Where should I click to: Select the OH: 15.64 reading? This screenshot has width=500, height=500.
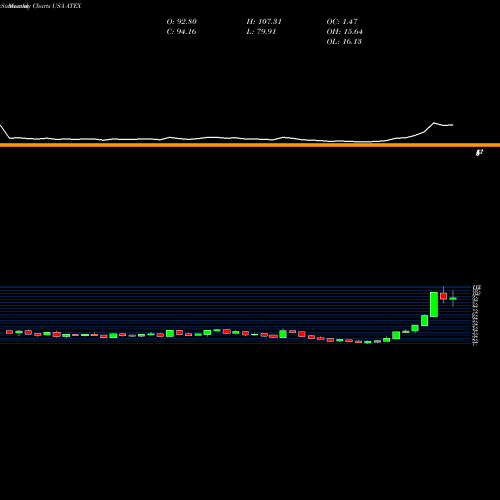345,32
